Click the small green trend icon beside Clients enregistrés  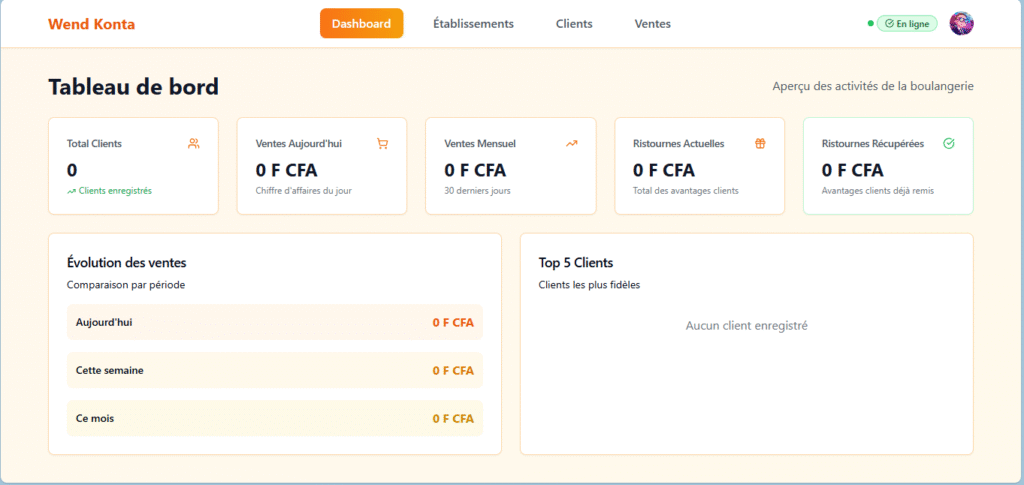(71, 190)
